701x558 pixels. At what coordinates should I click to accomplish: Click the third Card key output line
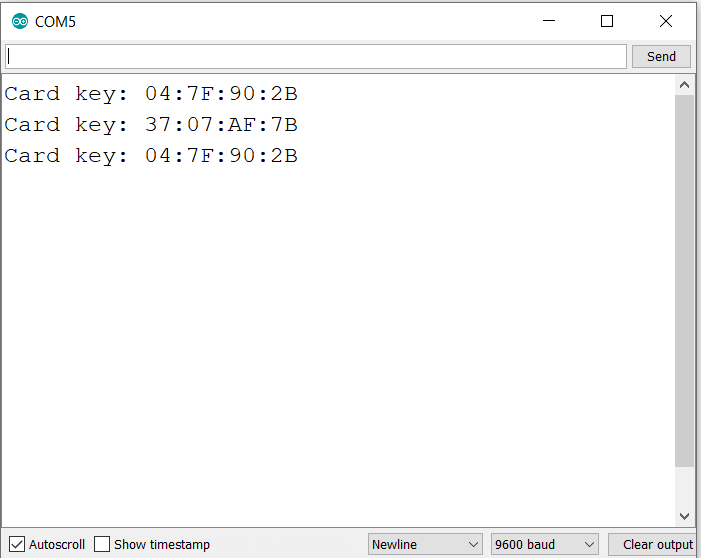click(x=151, y=156)
